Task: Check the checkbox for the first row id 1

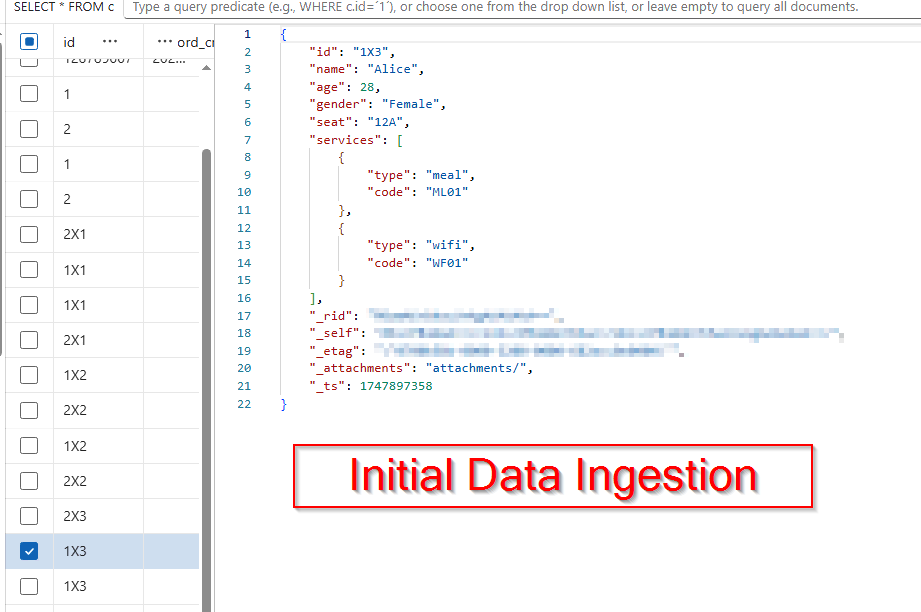Action: (x=29, y=93)
